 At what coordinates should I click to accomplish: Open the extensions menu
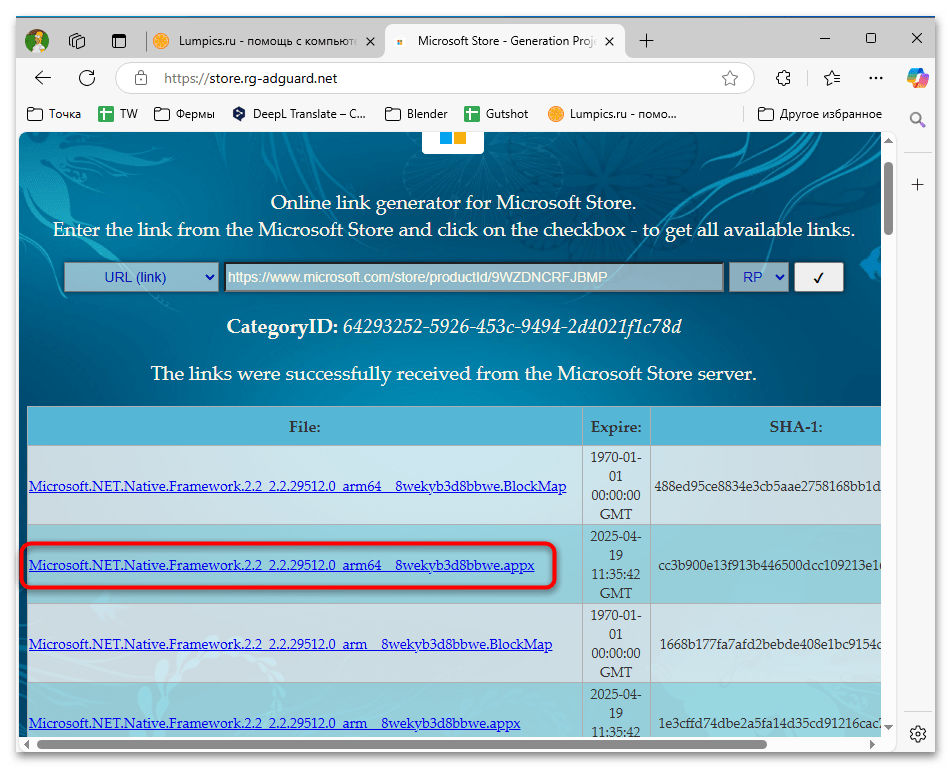coord(783,78)
